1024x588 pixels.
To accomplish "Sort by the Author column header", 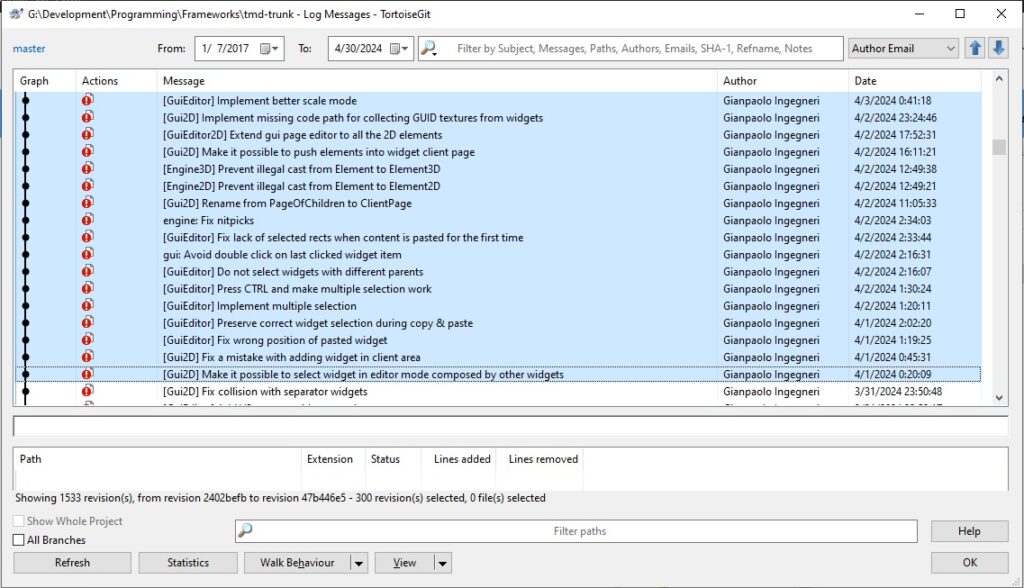I will [782, 81].
